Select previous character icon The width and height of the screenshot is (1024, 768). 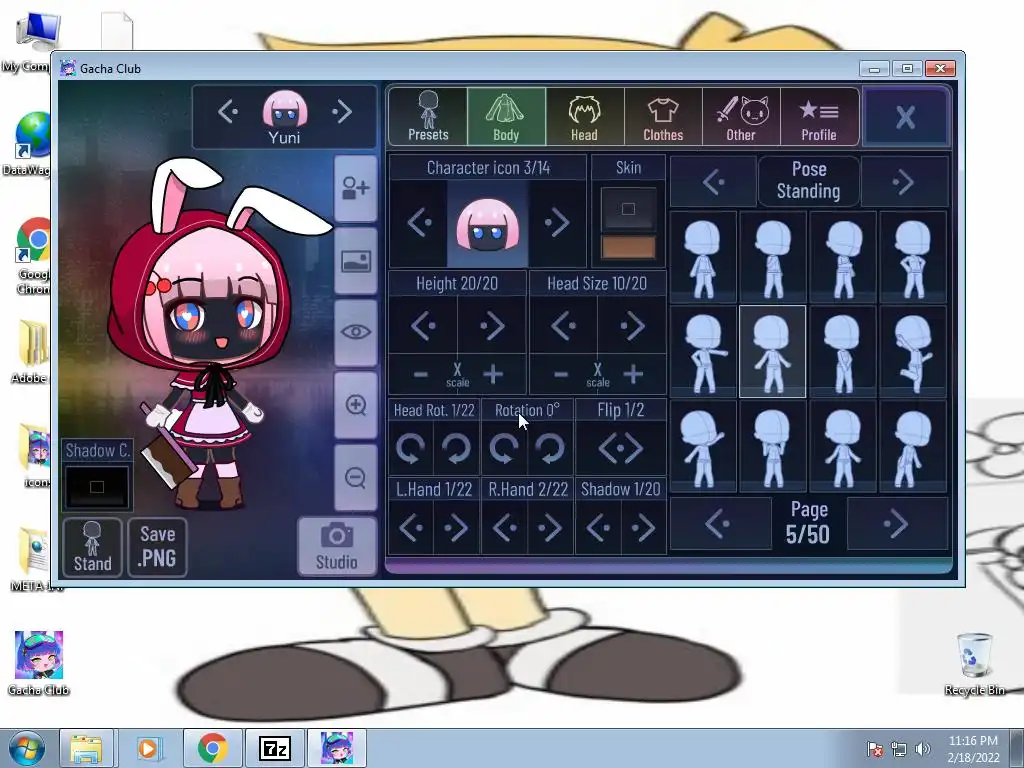(x=419, y=223)
